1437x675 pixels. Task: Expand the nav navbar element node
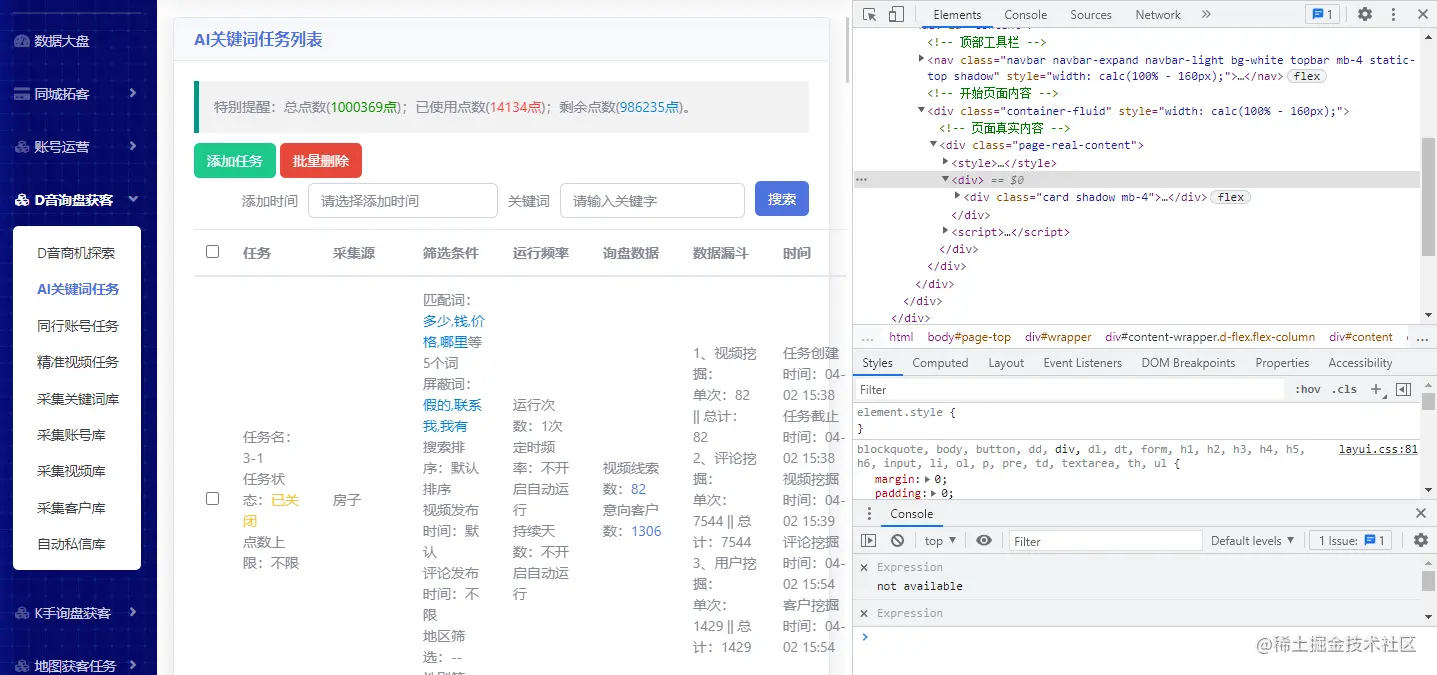click(x=921, y=60)
